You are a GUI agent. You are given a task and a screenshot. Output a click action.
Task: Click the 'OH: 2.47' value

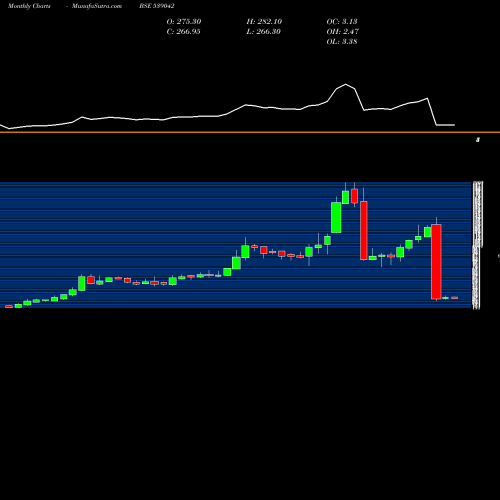coord(342,31)
